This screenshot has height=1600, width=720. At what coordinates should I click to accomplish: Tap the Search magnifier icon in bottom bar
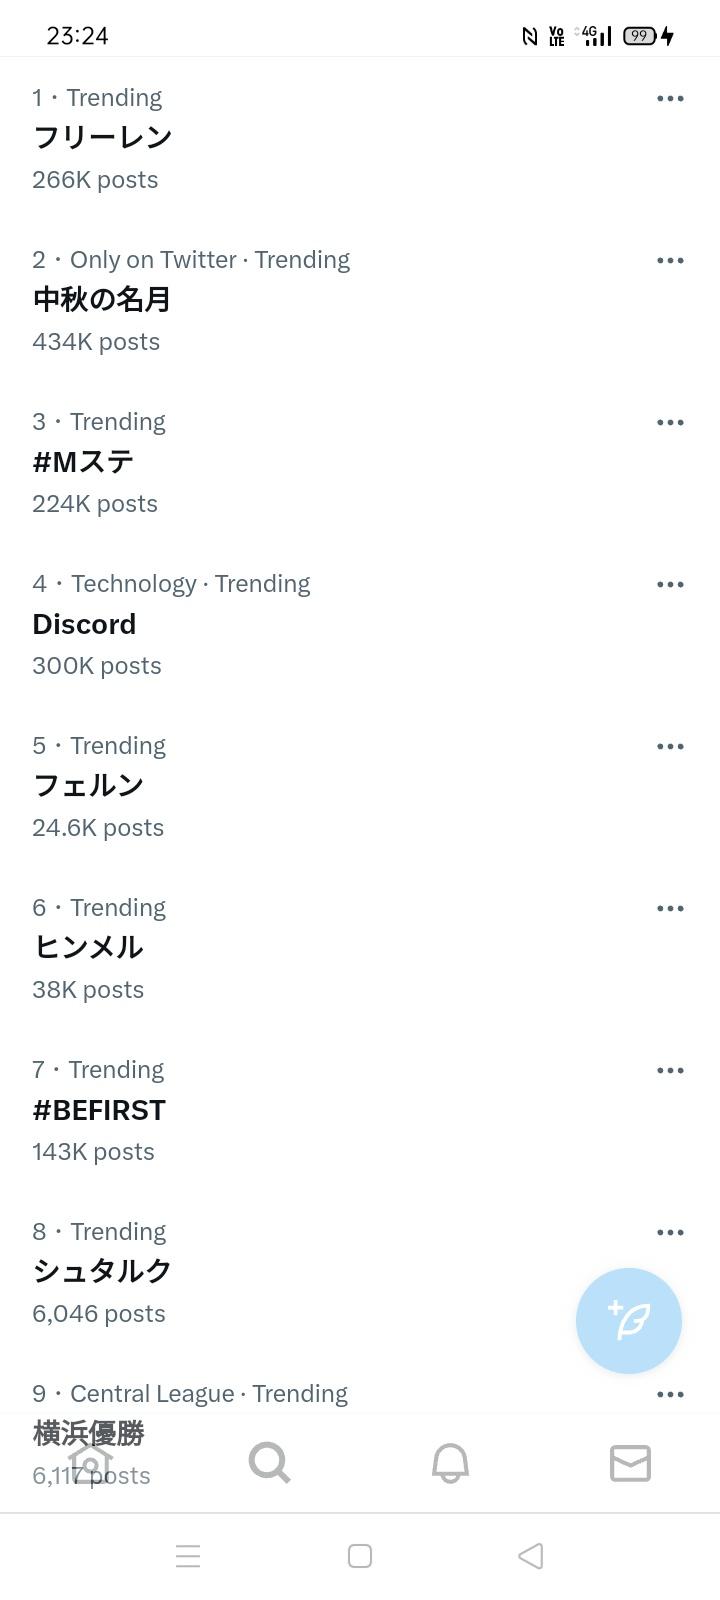(x=270, y=1463)
